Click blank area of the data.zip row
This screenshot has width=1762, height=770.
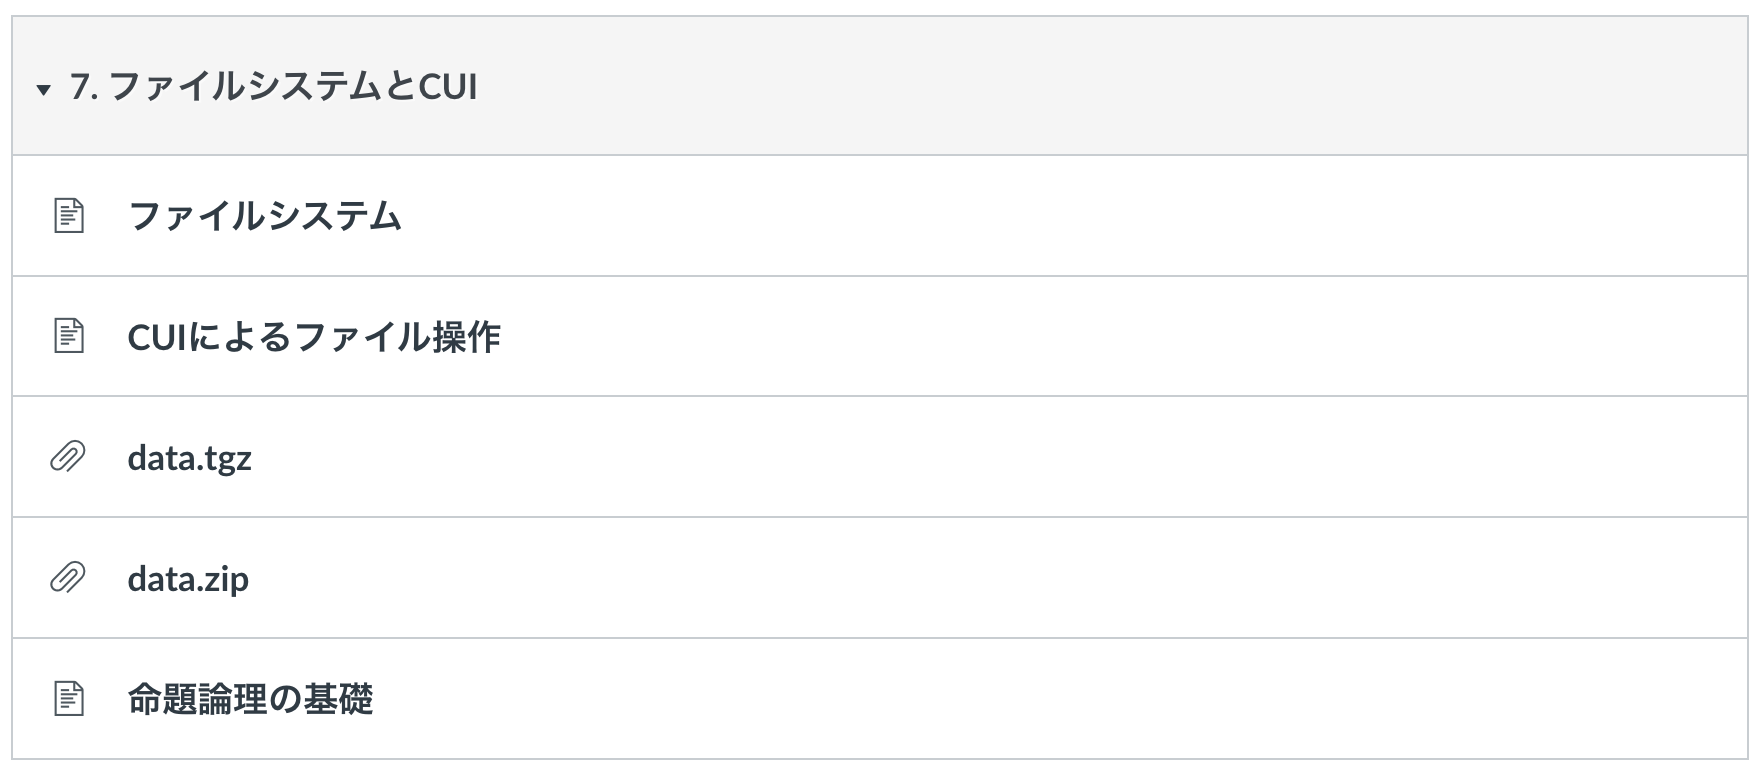1100,579
